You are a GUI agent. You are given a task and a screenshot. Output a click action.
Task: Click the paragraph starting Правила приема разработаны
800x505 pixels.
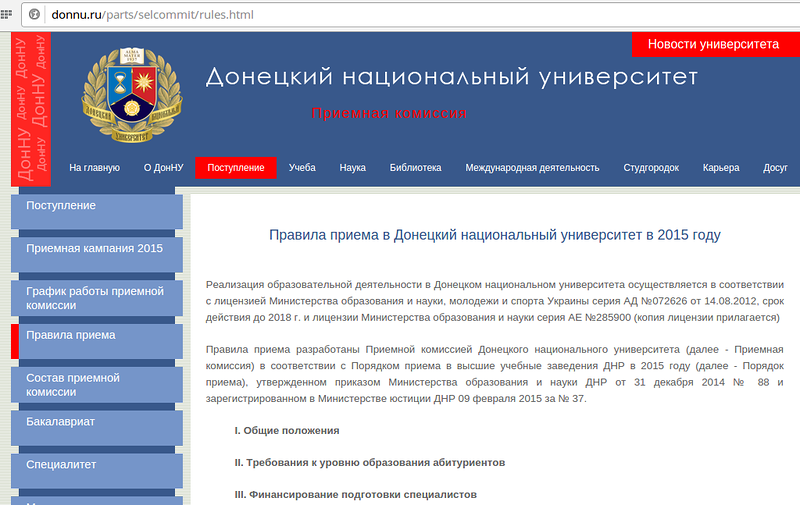coord(494,374)
